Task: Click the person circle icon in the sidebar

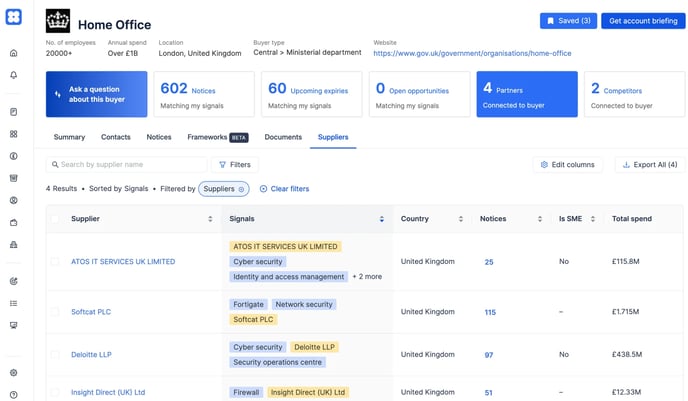Action: point(14,200)
